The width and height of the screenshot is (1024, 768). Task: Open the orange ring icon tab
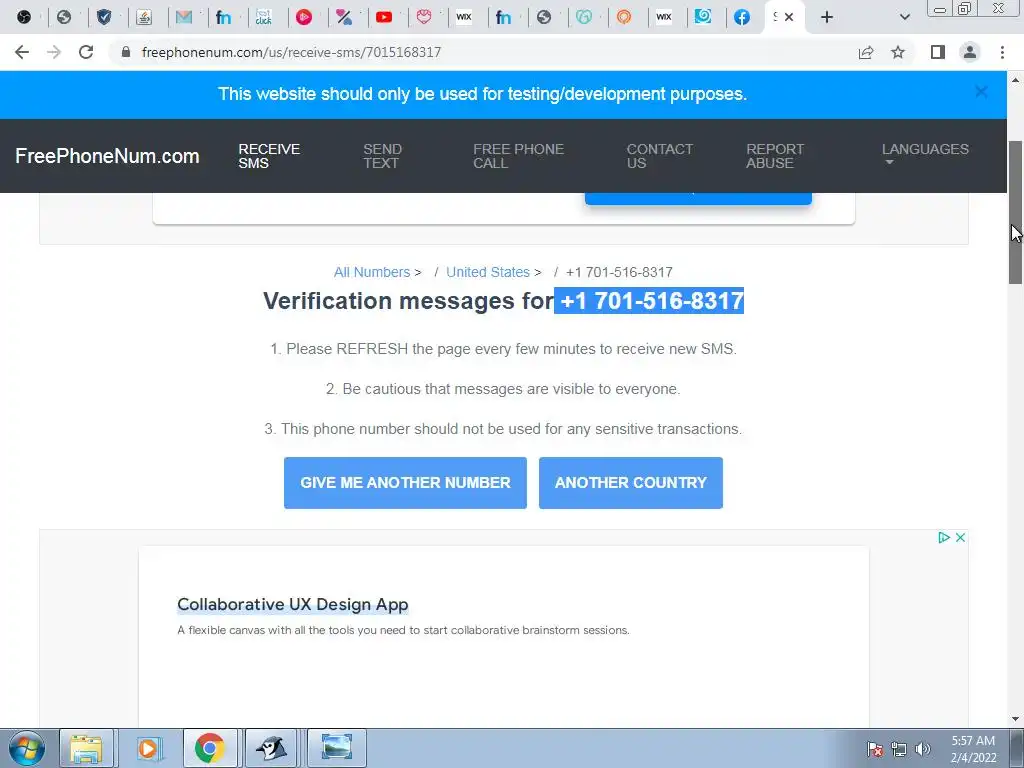[624, 17]
